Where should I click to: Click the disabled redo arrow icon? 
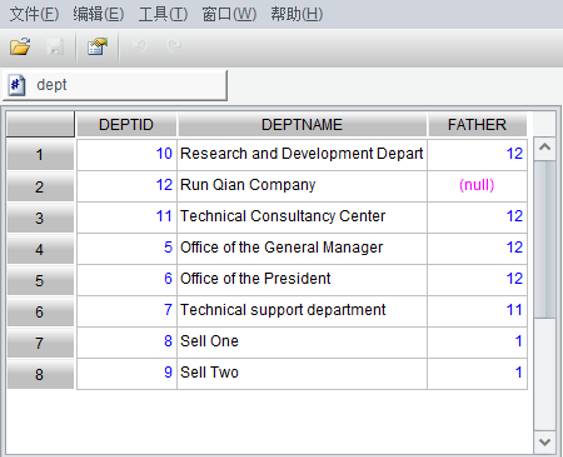[175, 45]
